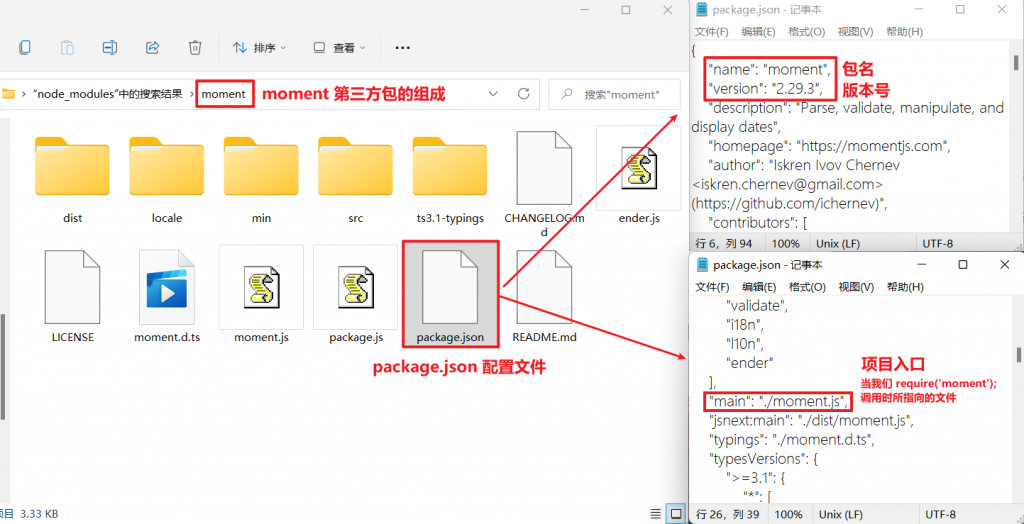Open 格式(O) menu in top Notepad
This screenshot has width=1024, height=524.
point(807,32)
